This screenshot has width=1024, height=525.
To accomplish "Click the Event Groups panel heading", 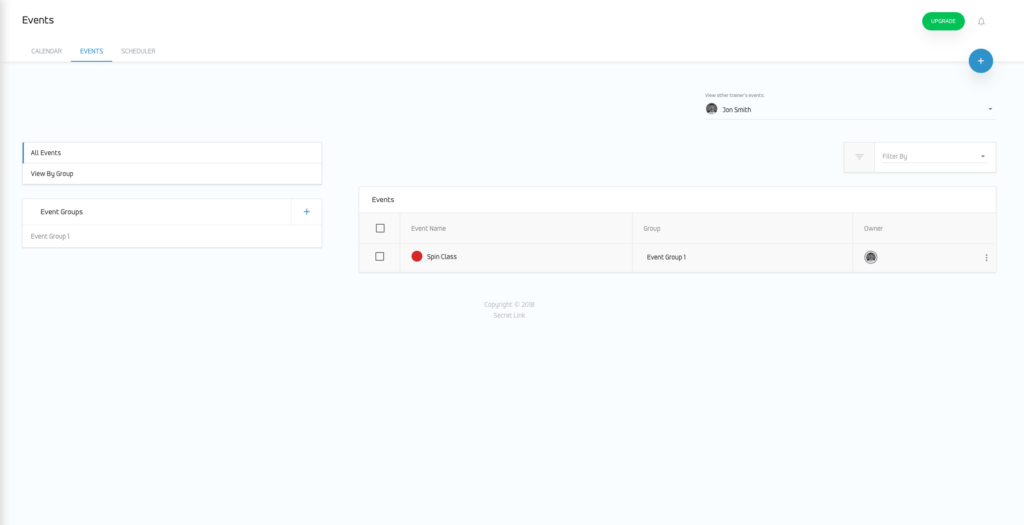I will pos(61,212).
